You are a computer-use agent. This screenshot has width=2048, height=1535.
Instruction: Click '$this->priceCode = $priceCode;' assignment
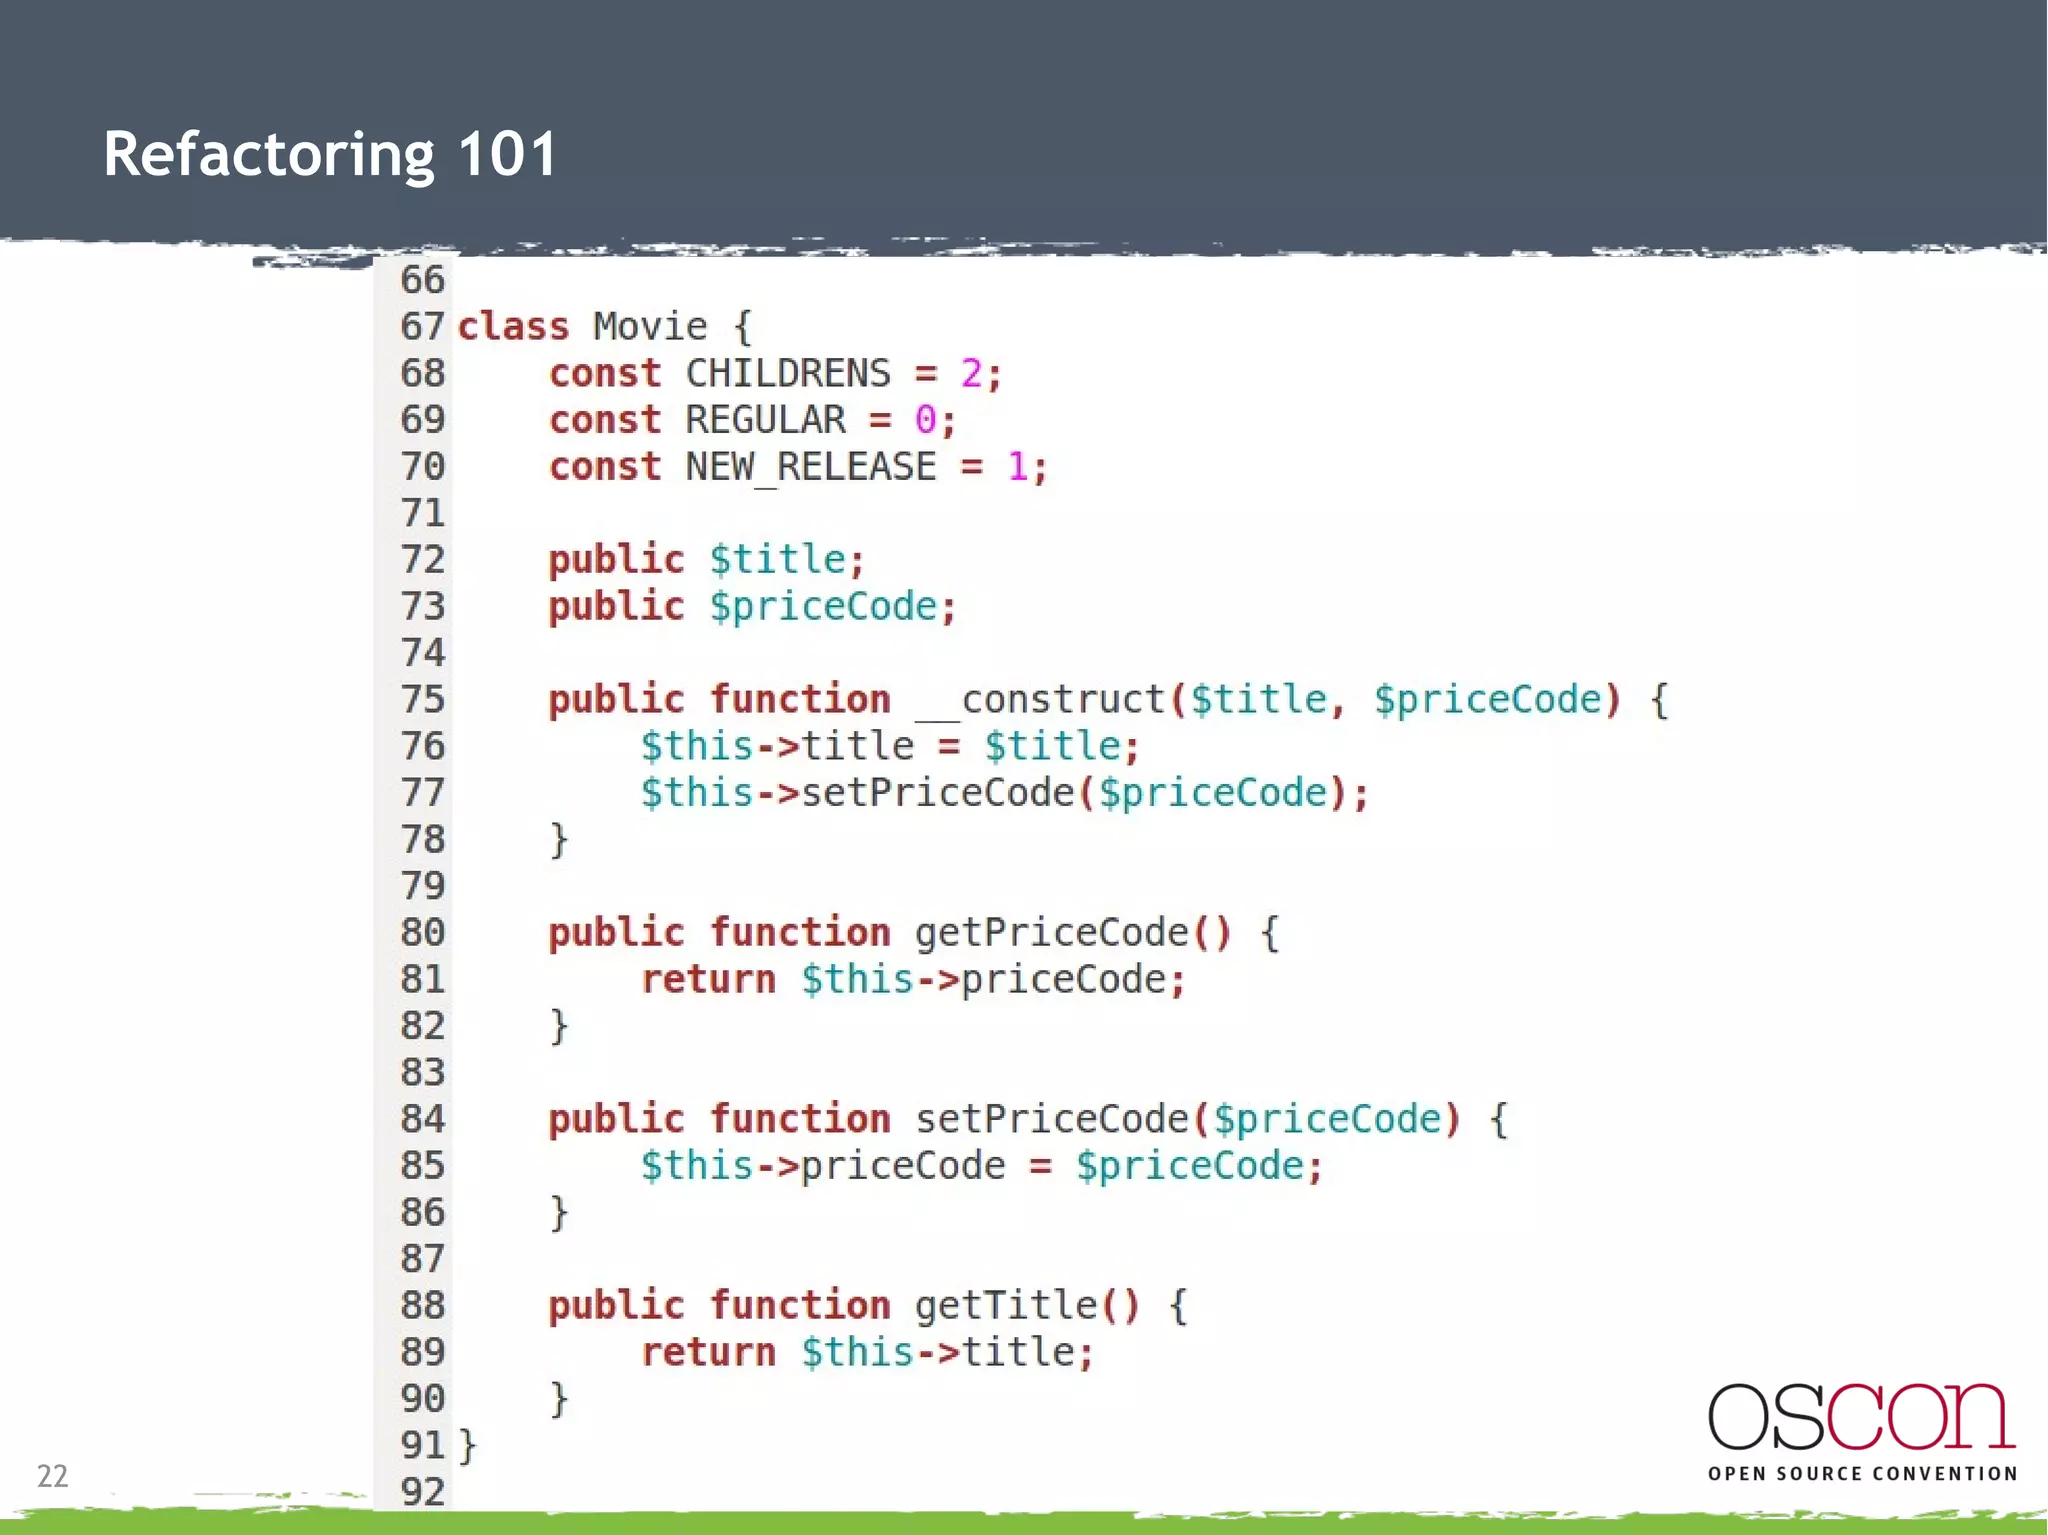coord(982,1166)
